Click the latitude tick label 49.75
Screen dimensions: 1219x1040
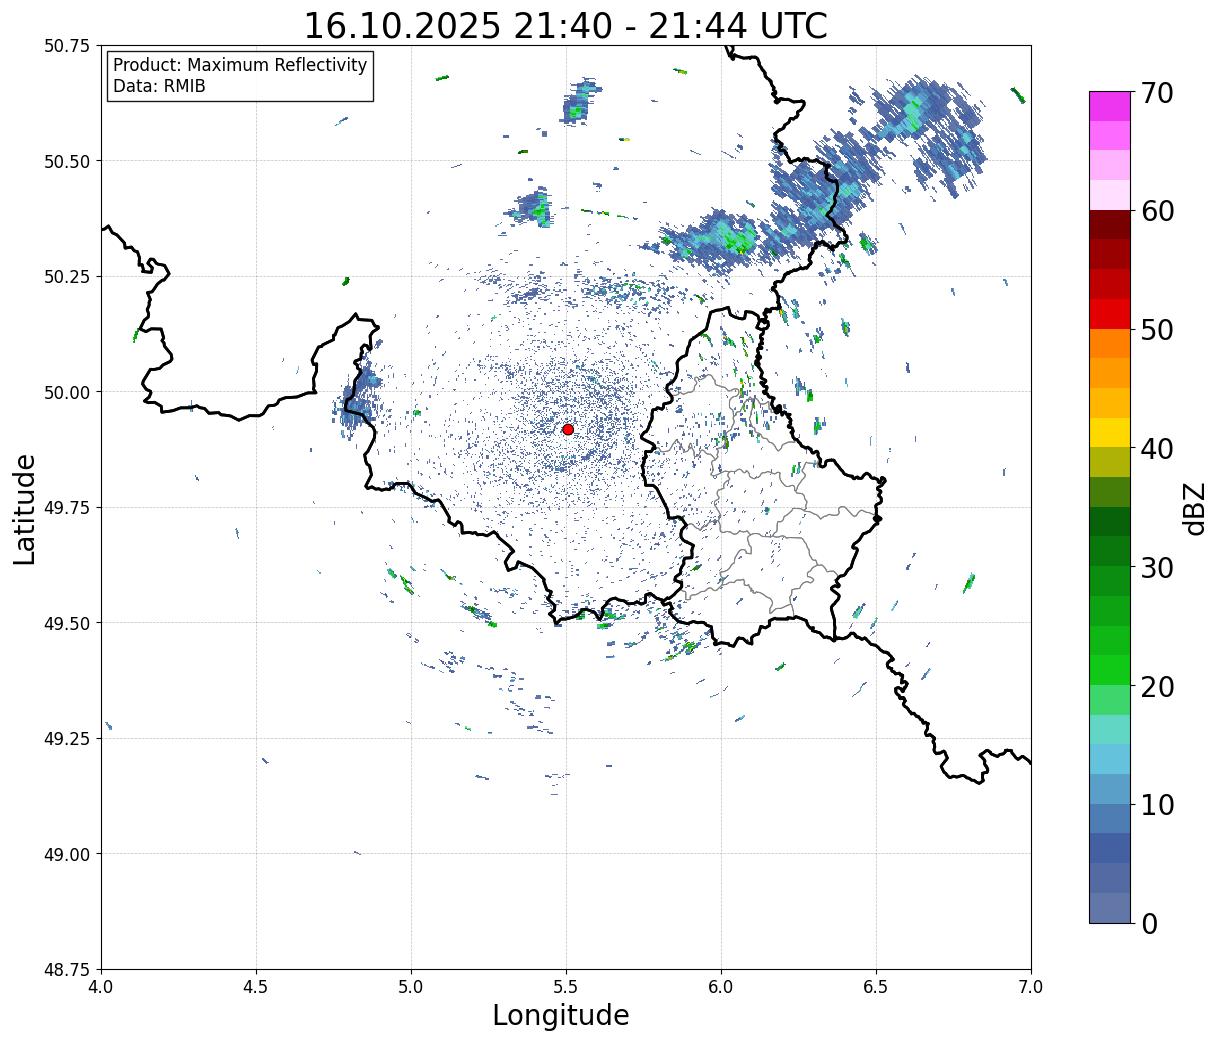click(x=67, y=508)
